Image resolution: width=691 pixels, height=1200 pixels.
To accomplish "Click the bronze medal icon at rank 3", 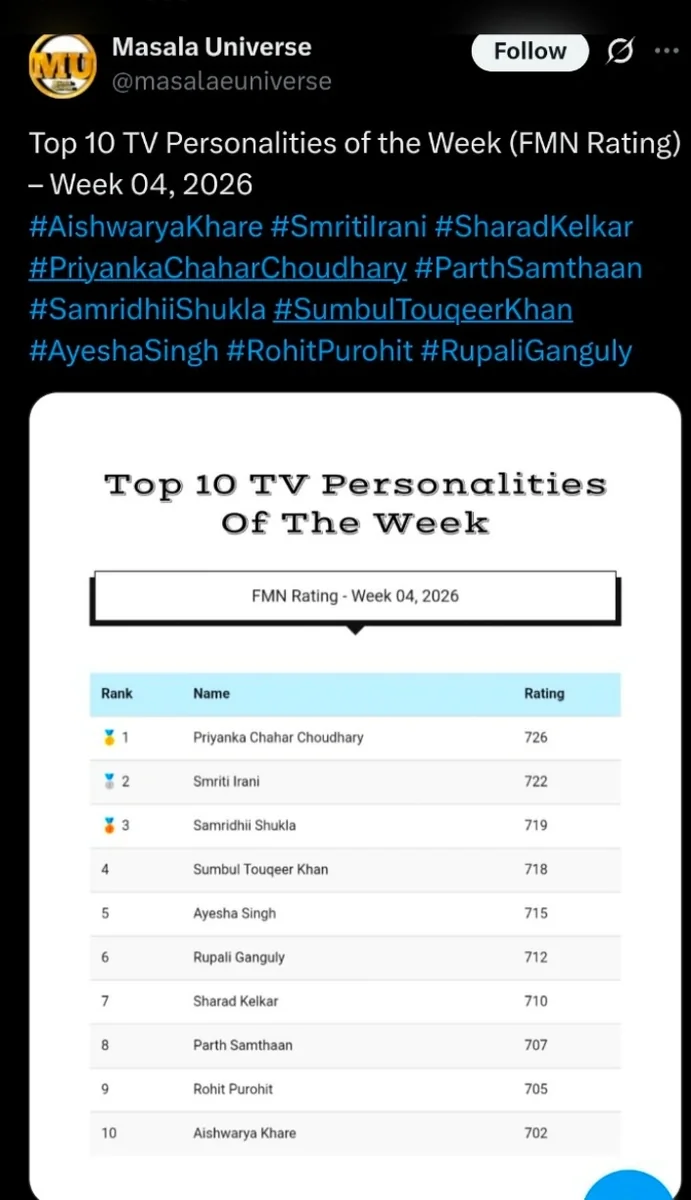I will click(x=108, y=826).
